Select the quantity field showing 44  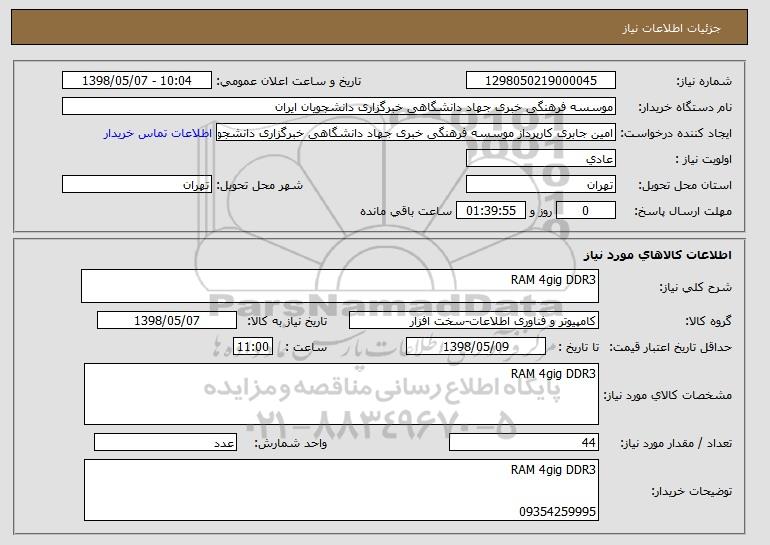pyautogui.click(x=524, y=442)
